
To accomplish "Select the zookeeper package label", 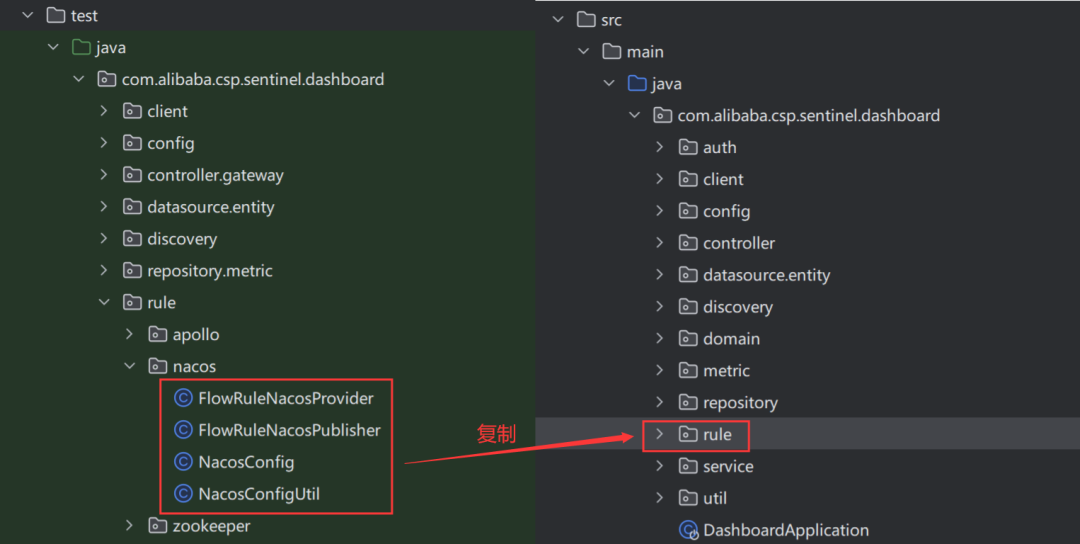I will tap(211, 526).
